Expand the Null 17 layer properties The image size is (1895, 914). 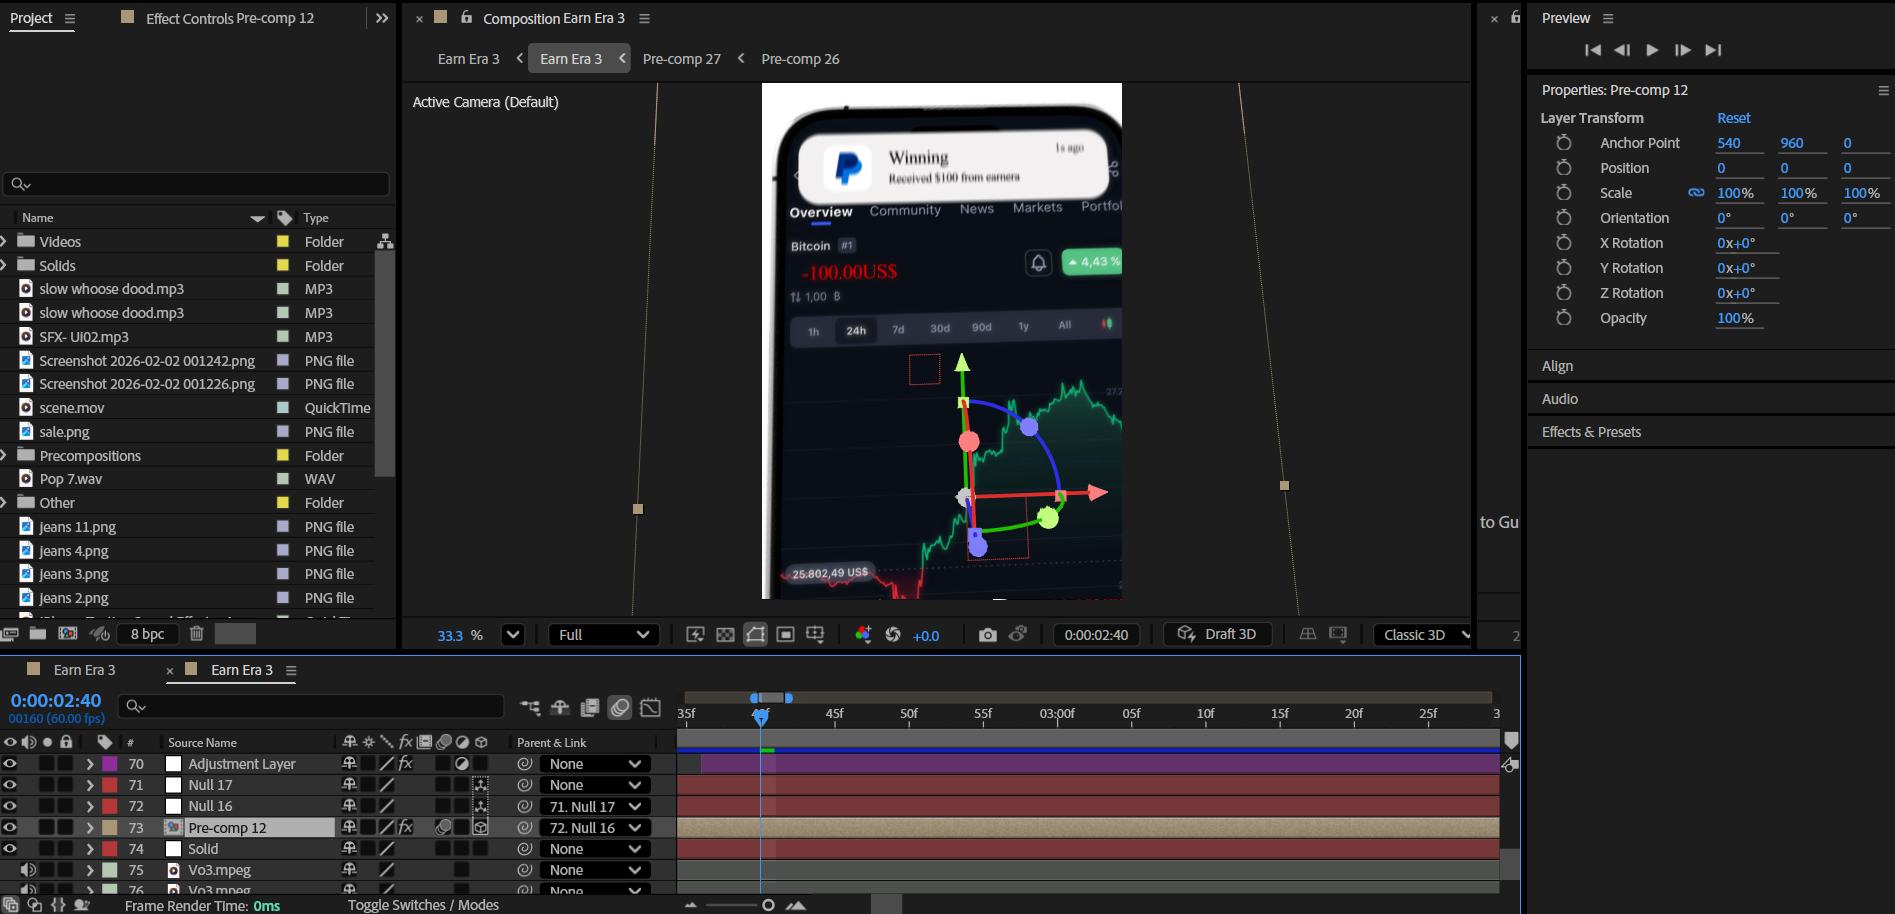[90, 786]
